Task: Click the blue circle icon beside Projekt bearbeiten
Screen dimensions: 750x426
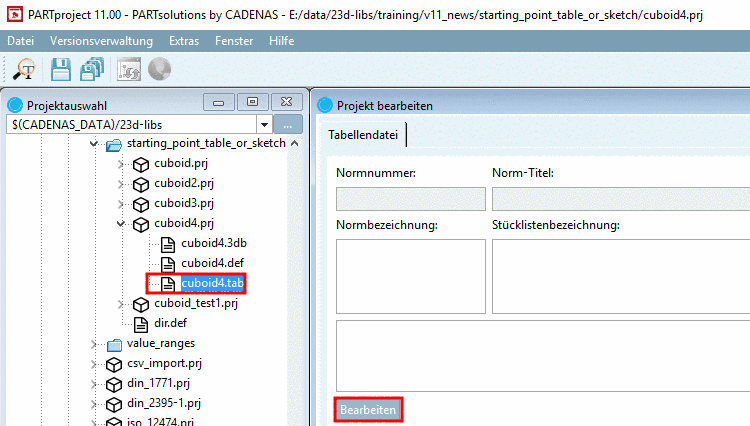Action: (325, 105)
